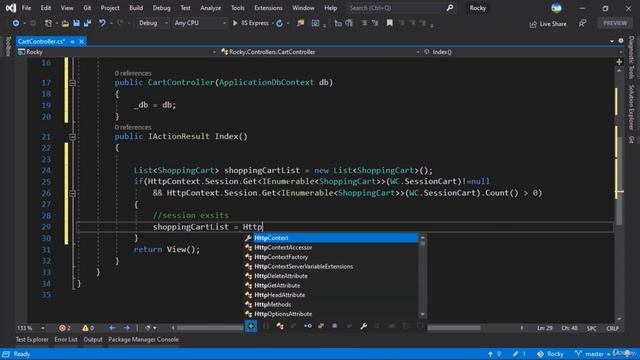Choose HttpOptionsAttribute from completion list
The image size is (640, 360).
coord(331,314)
